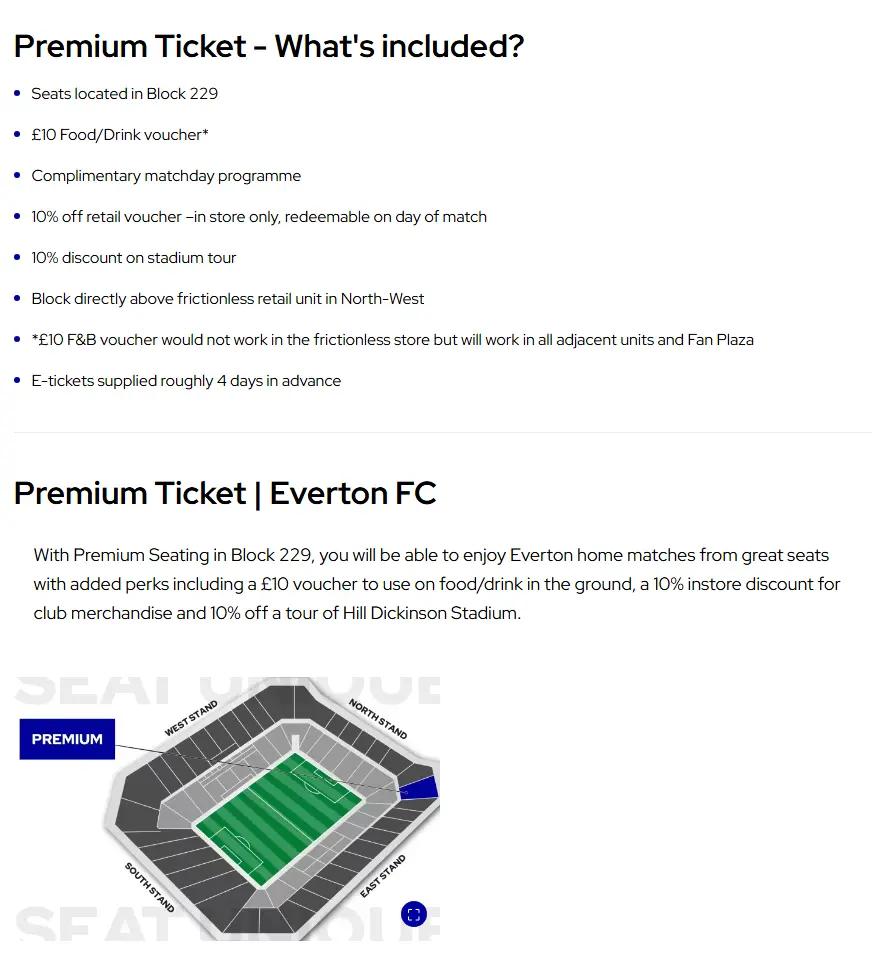The image size is (882, 972).
Task: Click the 'Premium Ticket - What's included?' heading
Action: click(269, 46)
